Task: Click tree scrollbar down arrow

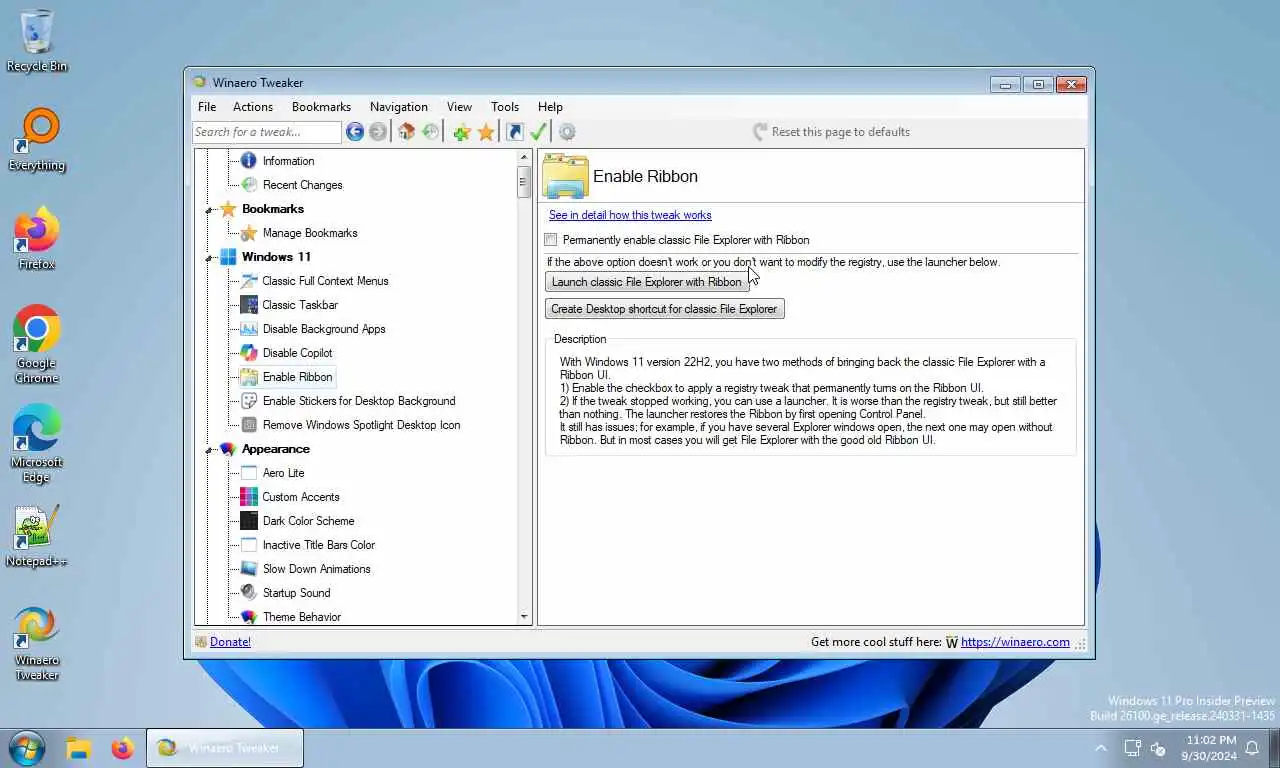Action: tap(524, 618)
